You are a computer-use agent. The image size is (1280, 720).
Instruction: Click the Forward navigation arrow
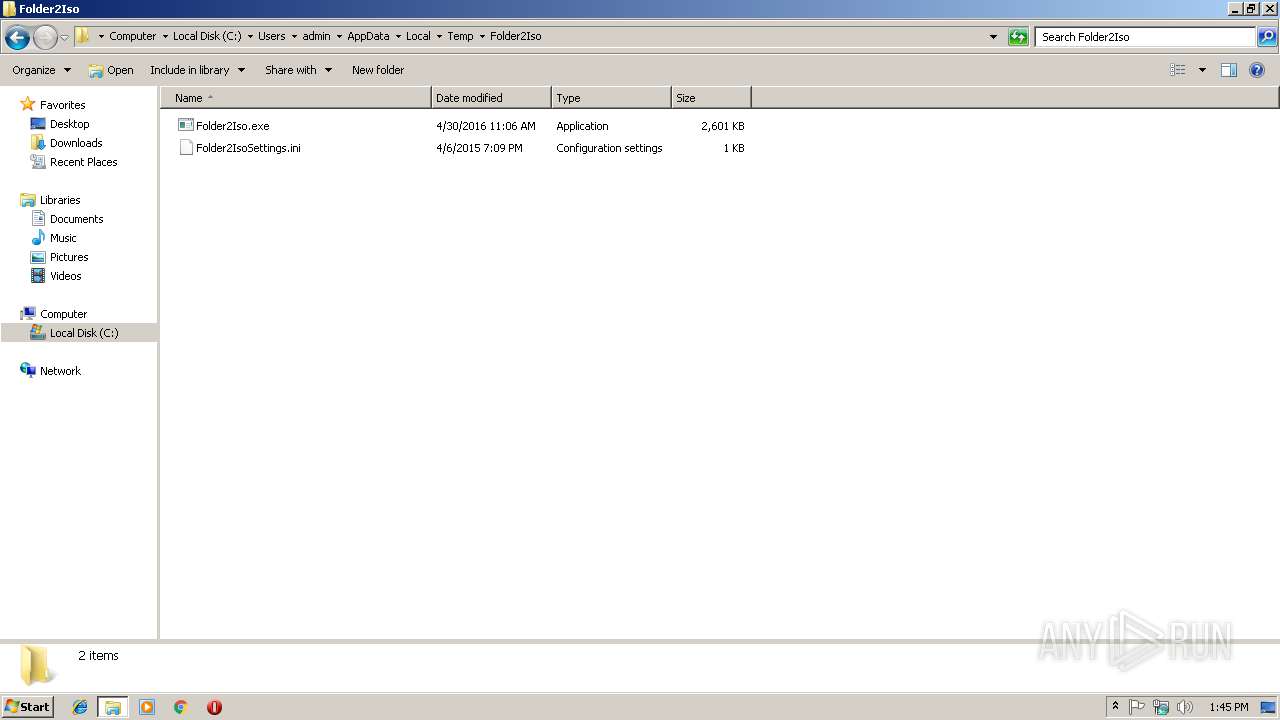45,37
